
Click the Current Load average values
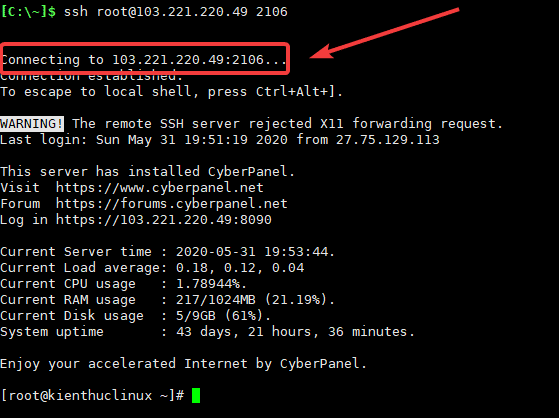[x=240, y=268]
